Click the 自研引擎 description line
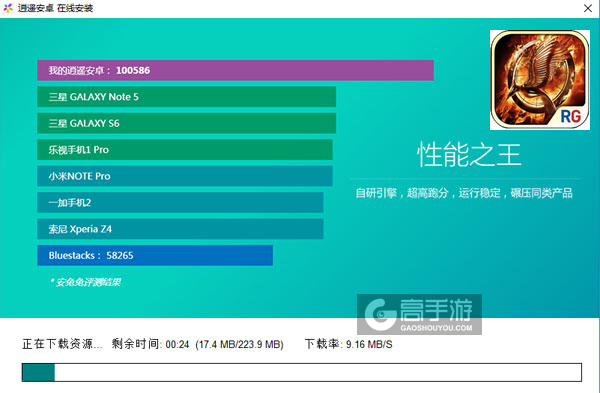Image resolution: width=600 pixels, height=393 pixels. pos(464,193)
